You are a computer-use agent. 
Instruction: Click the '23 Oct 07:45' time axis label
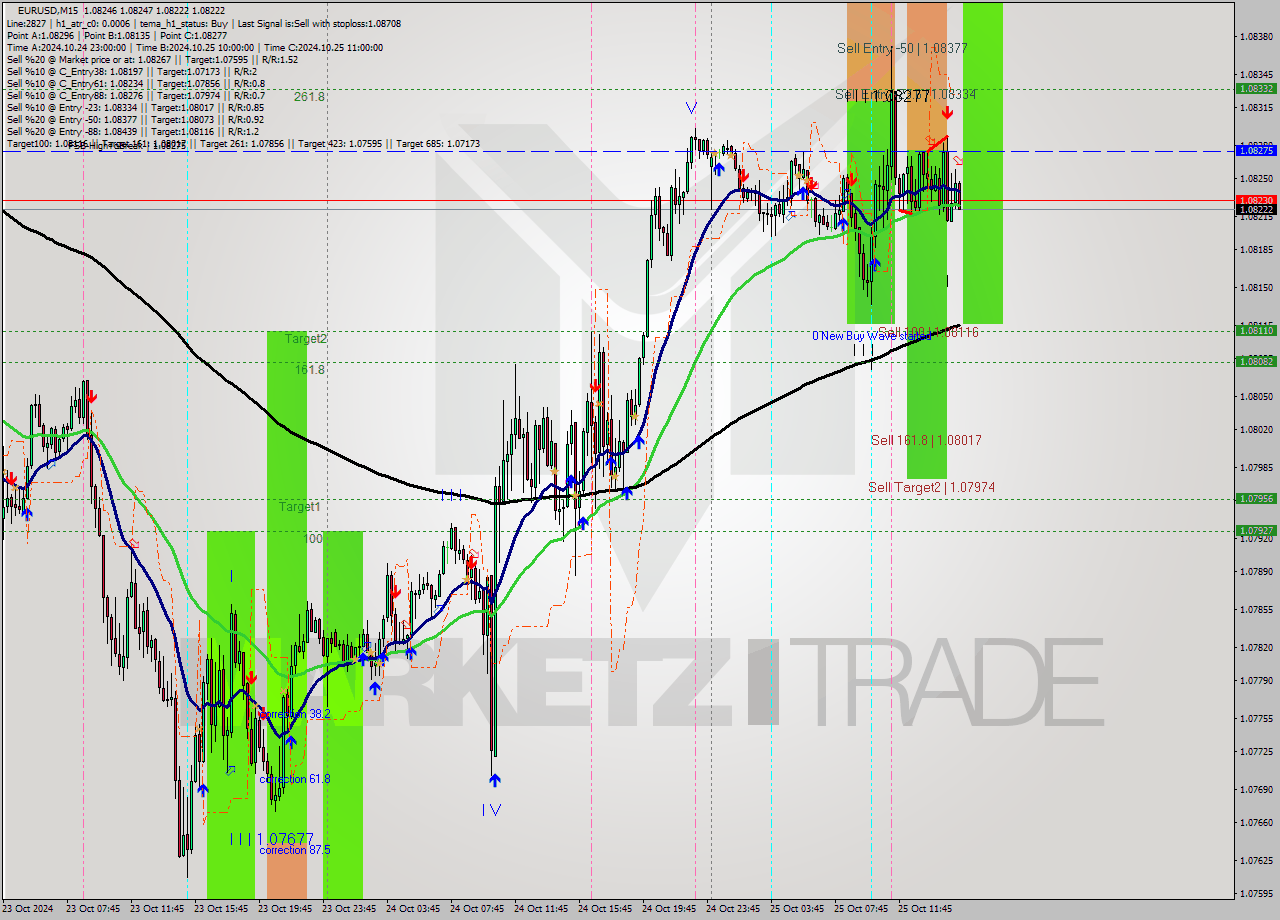[x=93, y=909]
